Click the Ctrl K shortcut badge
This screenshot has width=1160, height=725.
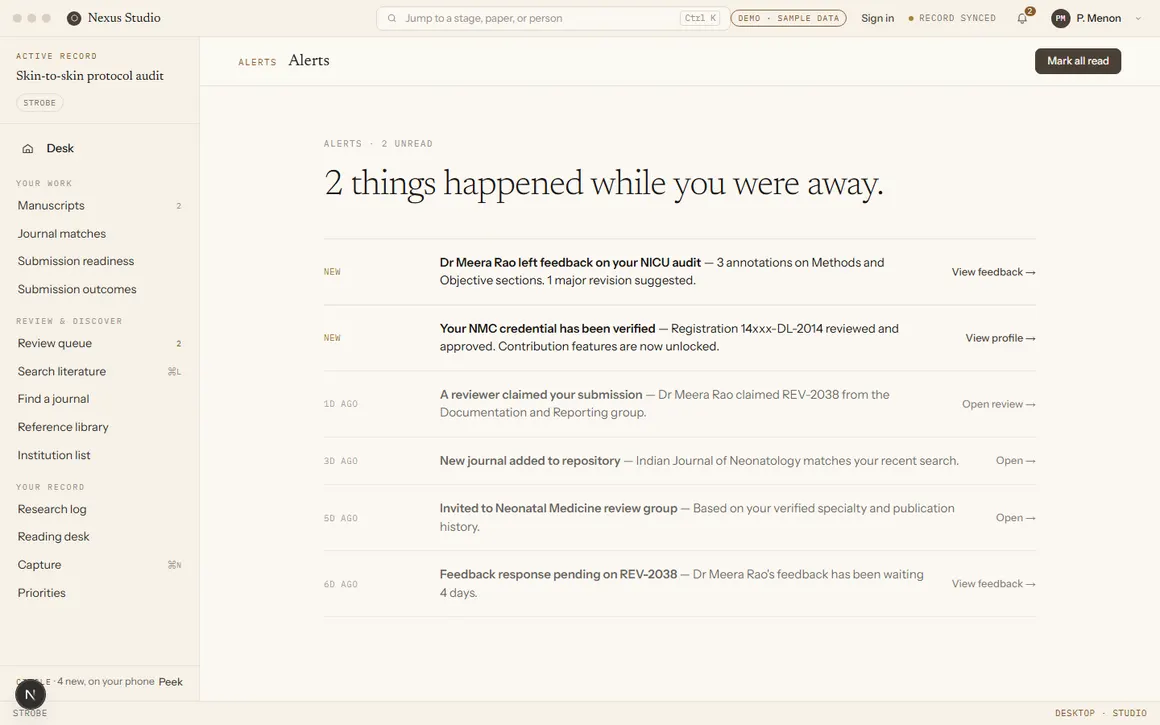[700, 18]
